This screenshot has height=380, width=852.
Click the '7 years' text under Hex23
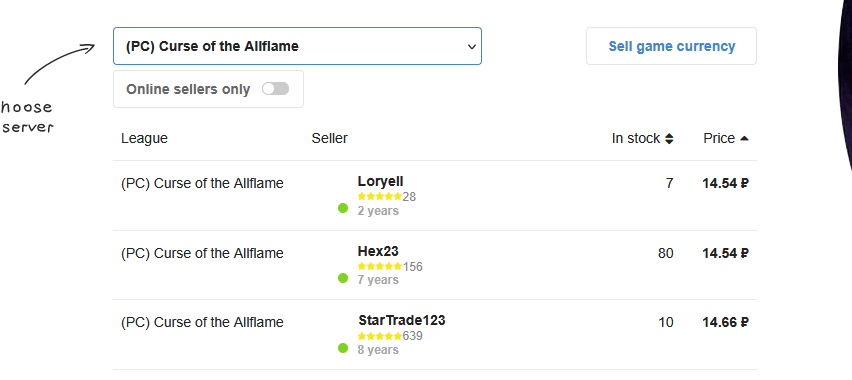tap(378, 280)
